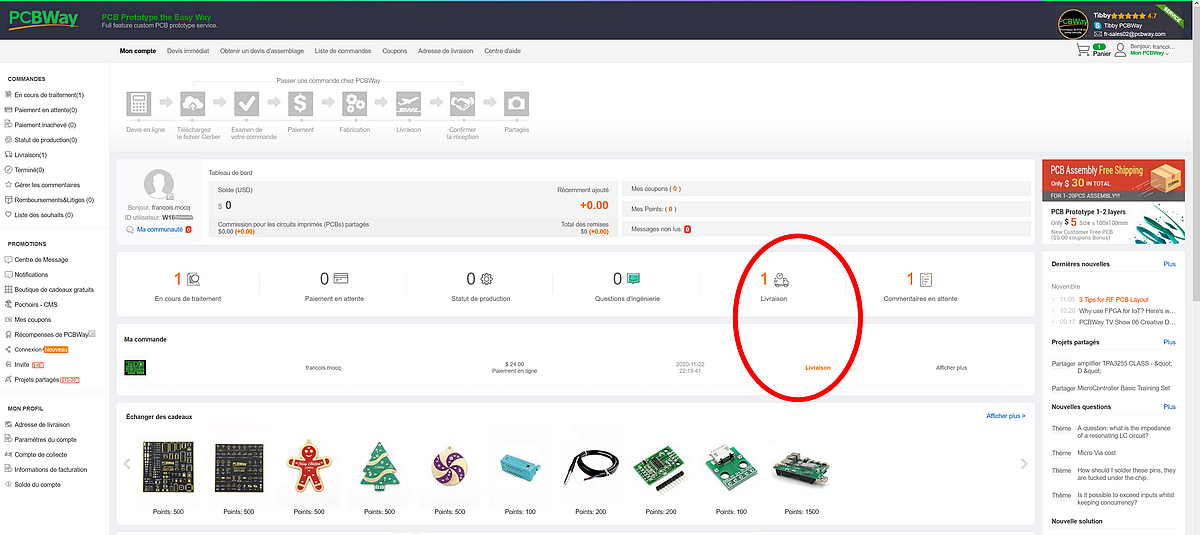Click Mes coupons ( 0 ) on dashboard
1200x535 pixels.
coord(657,189)
